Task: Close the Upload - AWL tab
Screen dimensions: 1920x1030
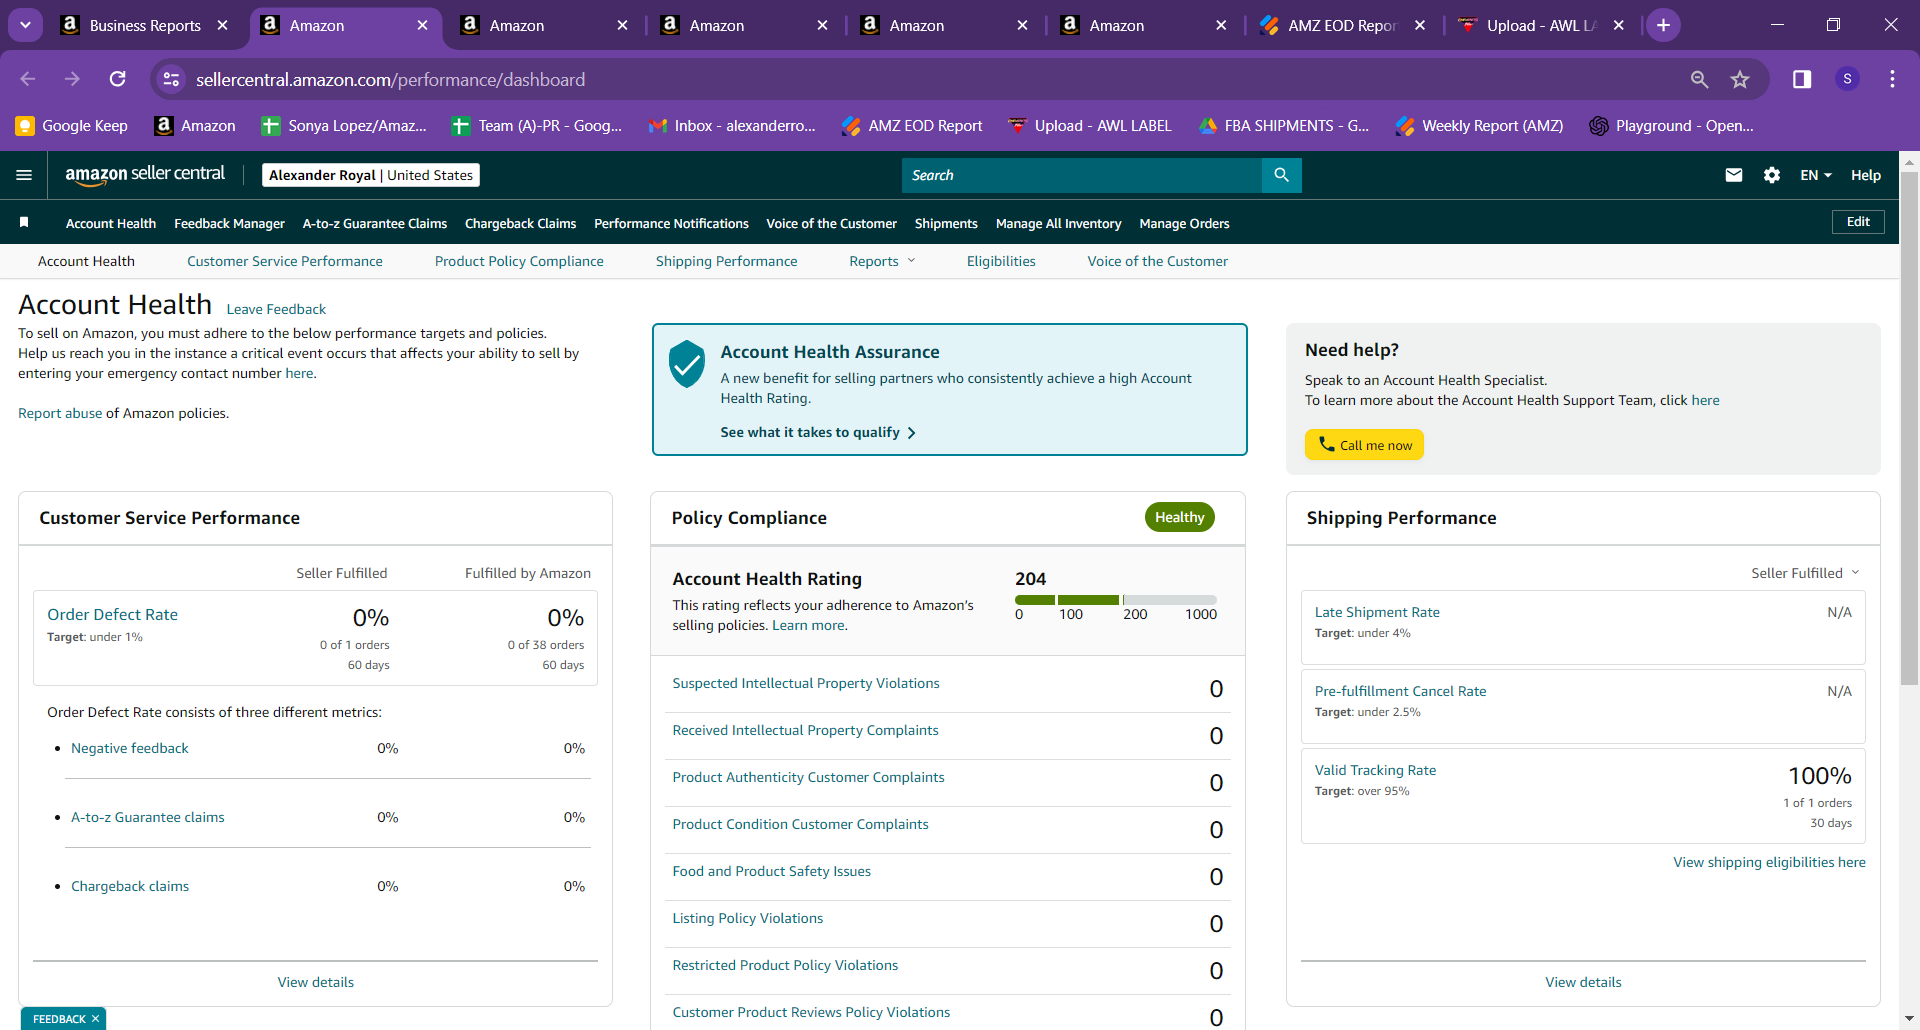Action: pyautogui.click(x=1619, y=25)
